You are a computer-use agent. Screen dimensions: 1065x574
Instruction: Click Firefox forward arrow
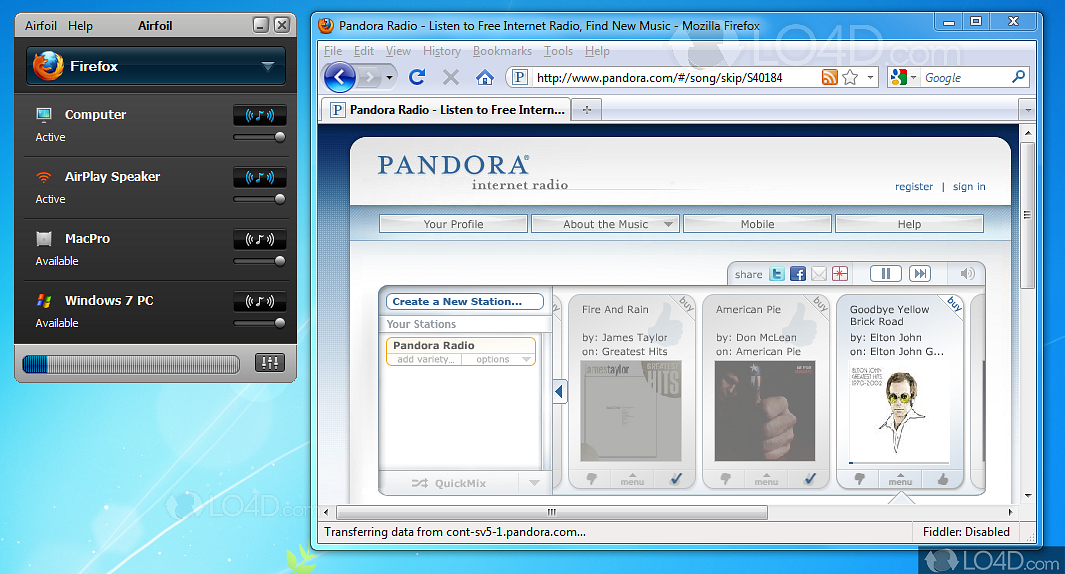pos(369,77)
